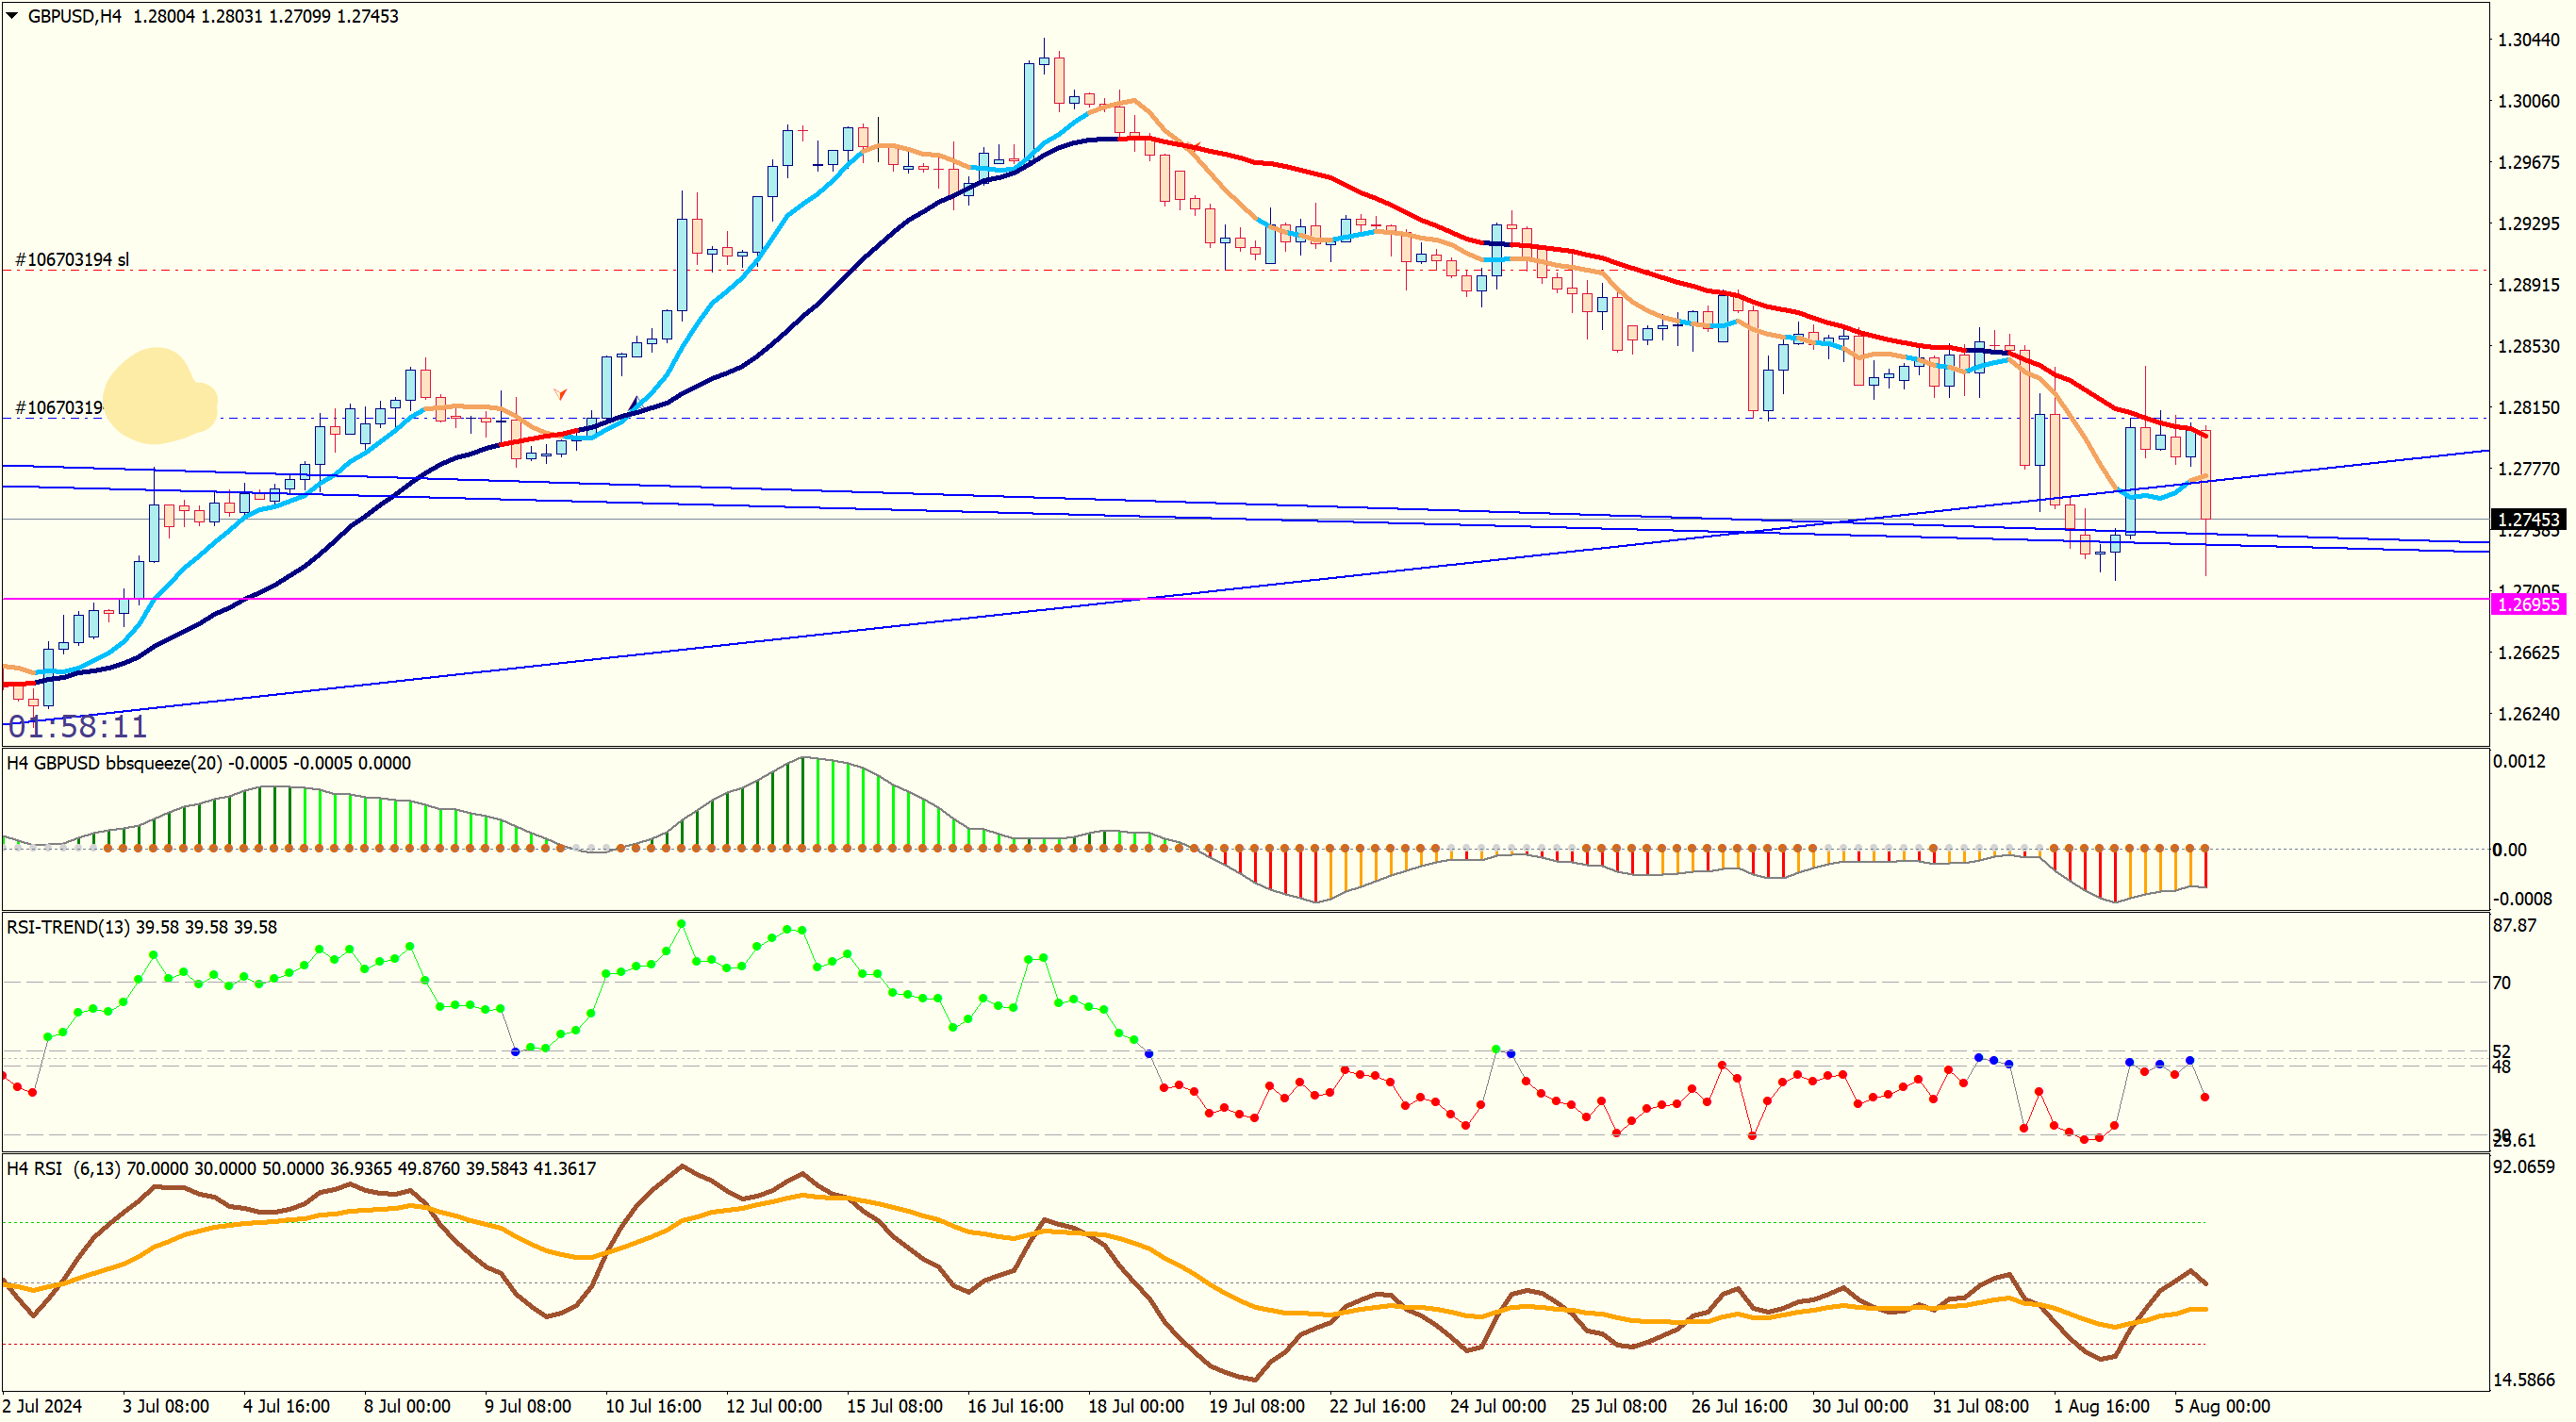
Task: Click the small red cross marker near 12 Jul
Action: pos(802,132)
